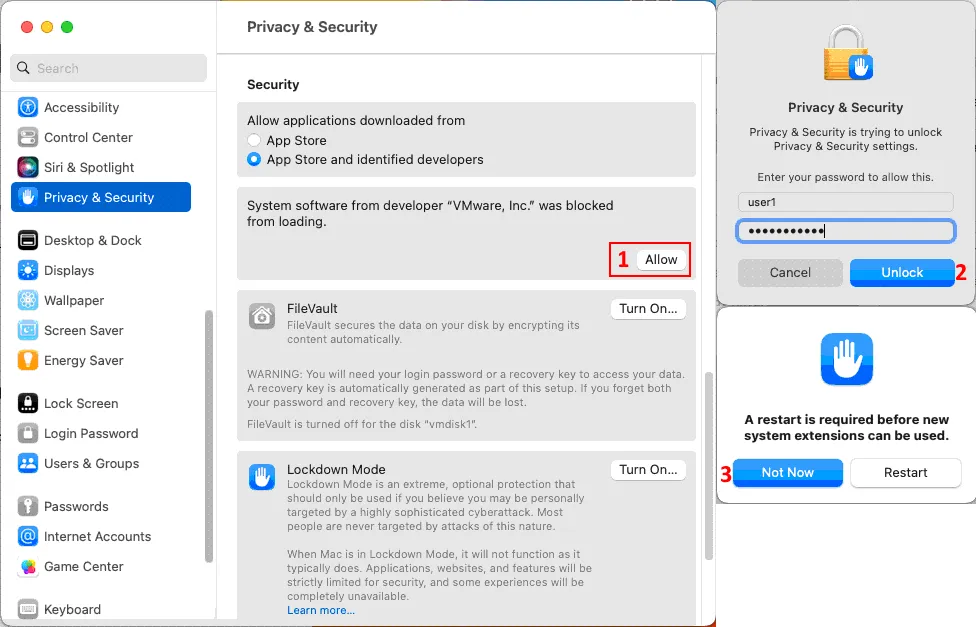The height and width of the screenshot is (627, 976).
Task: Open Control Center via its sidebar icon
Action: [28, 138]
